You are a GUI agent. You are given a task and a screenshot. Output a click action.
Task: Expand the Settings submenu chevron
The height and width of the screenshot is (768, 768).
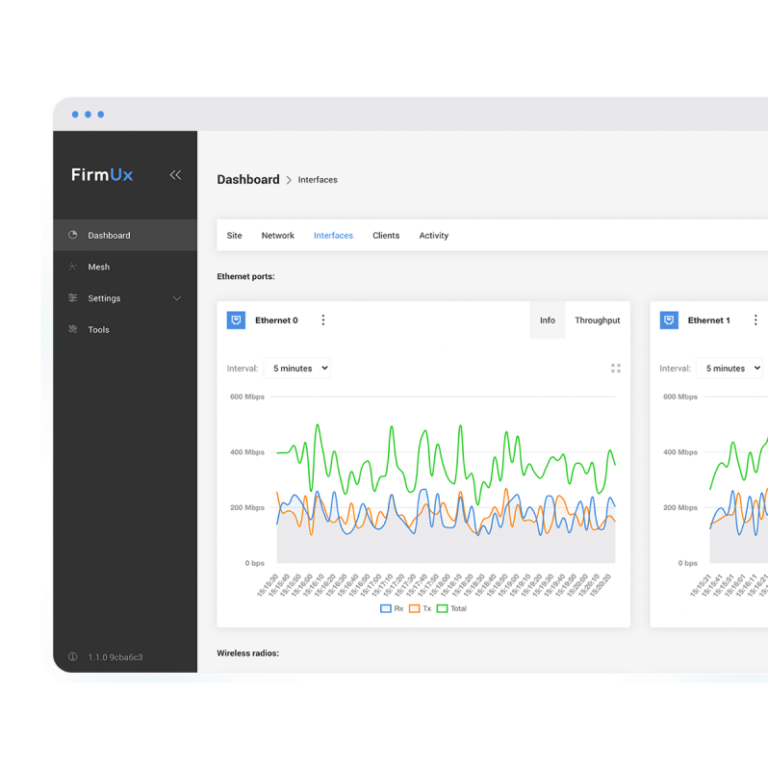pyautogui.click(x=177, y=298)
